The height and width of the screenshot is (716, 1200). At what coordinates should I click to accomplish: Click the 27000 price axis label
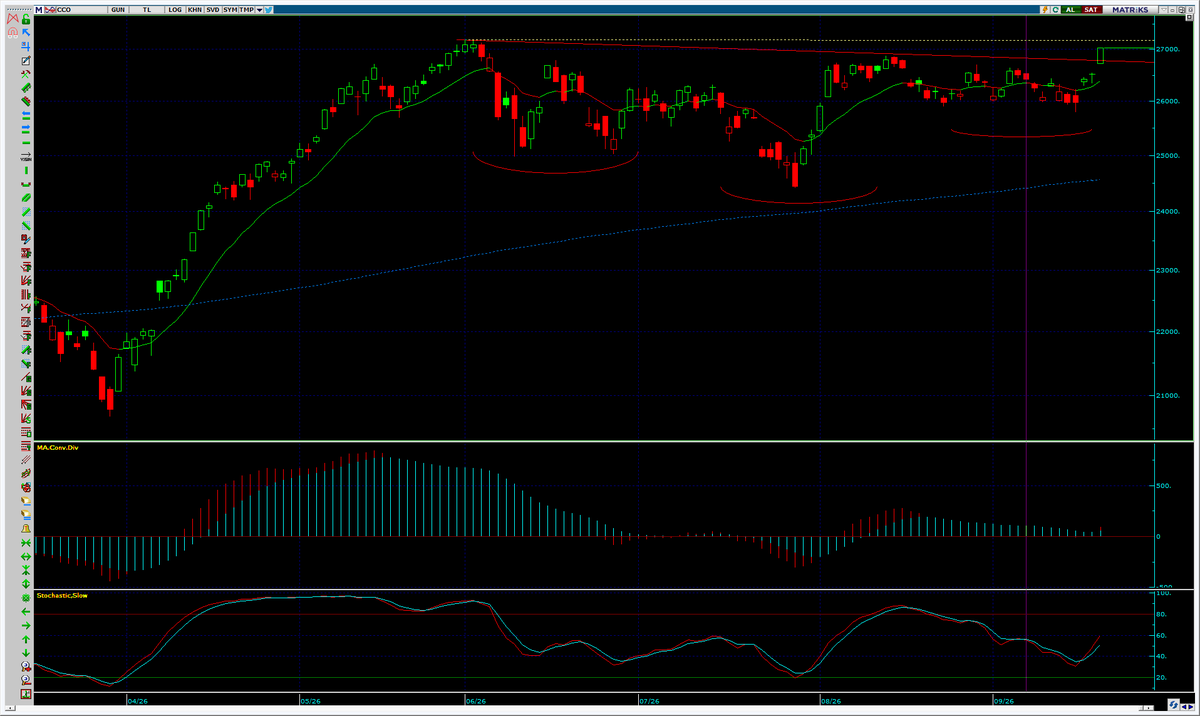(1168, 48)
